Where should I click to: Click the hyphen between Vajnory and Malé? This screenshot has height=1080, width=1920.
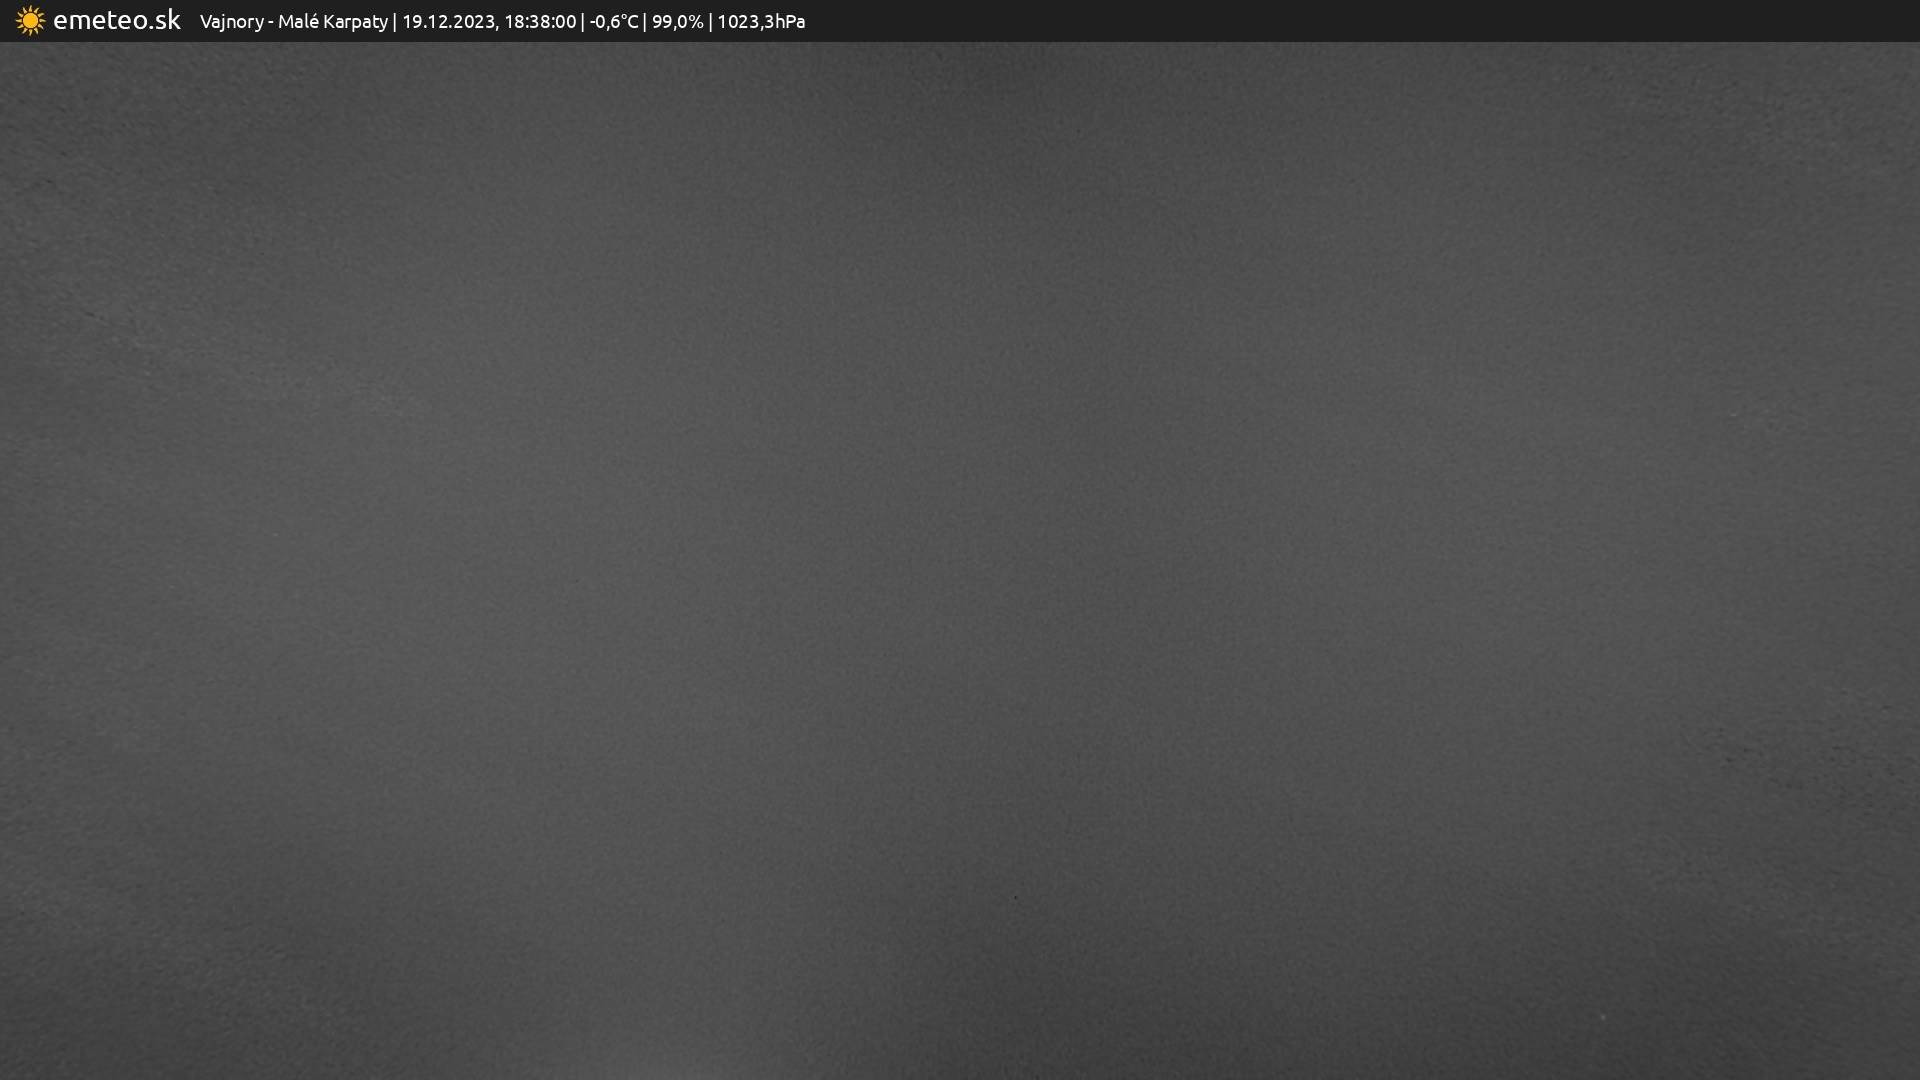click(x=271, y=22)
